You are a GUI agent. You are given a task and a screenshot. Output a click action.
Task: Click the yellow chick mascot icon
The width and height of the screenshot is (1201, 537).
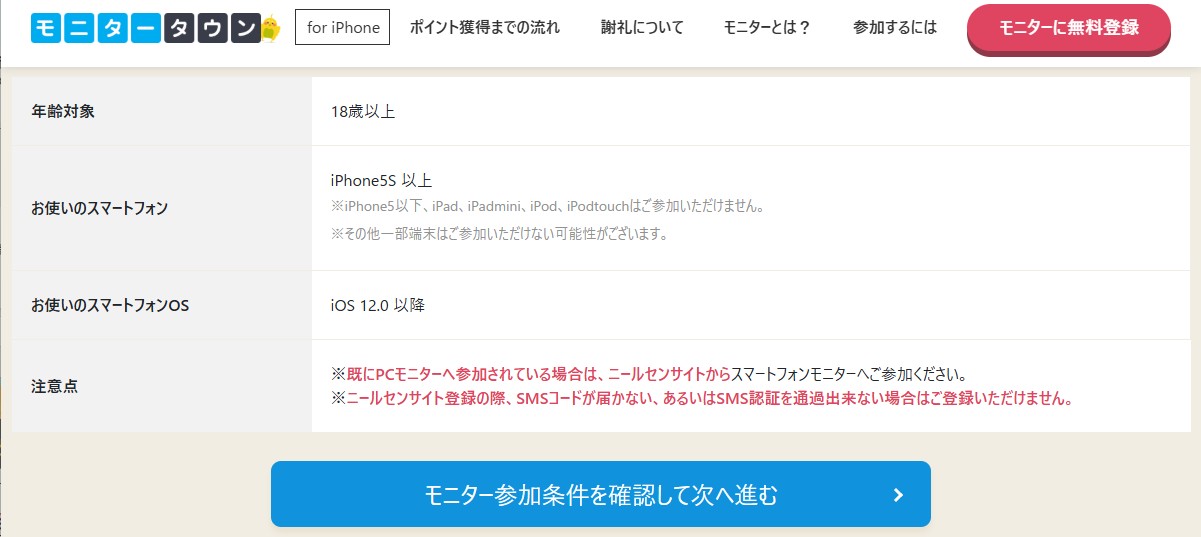[270, 29]
